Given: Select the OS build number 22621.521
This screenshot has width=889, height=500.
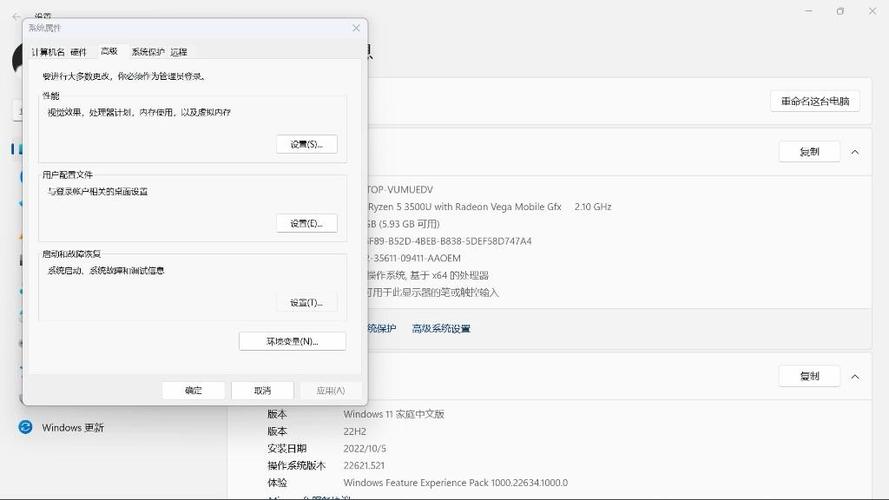Looking at the screenshot, I should (364, 465).
